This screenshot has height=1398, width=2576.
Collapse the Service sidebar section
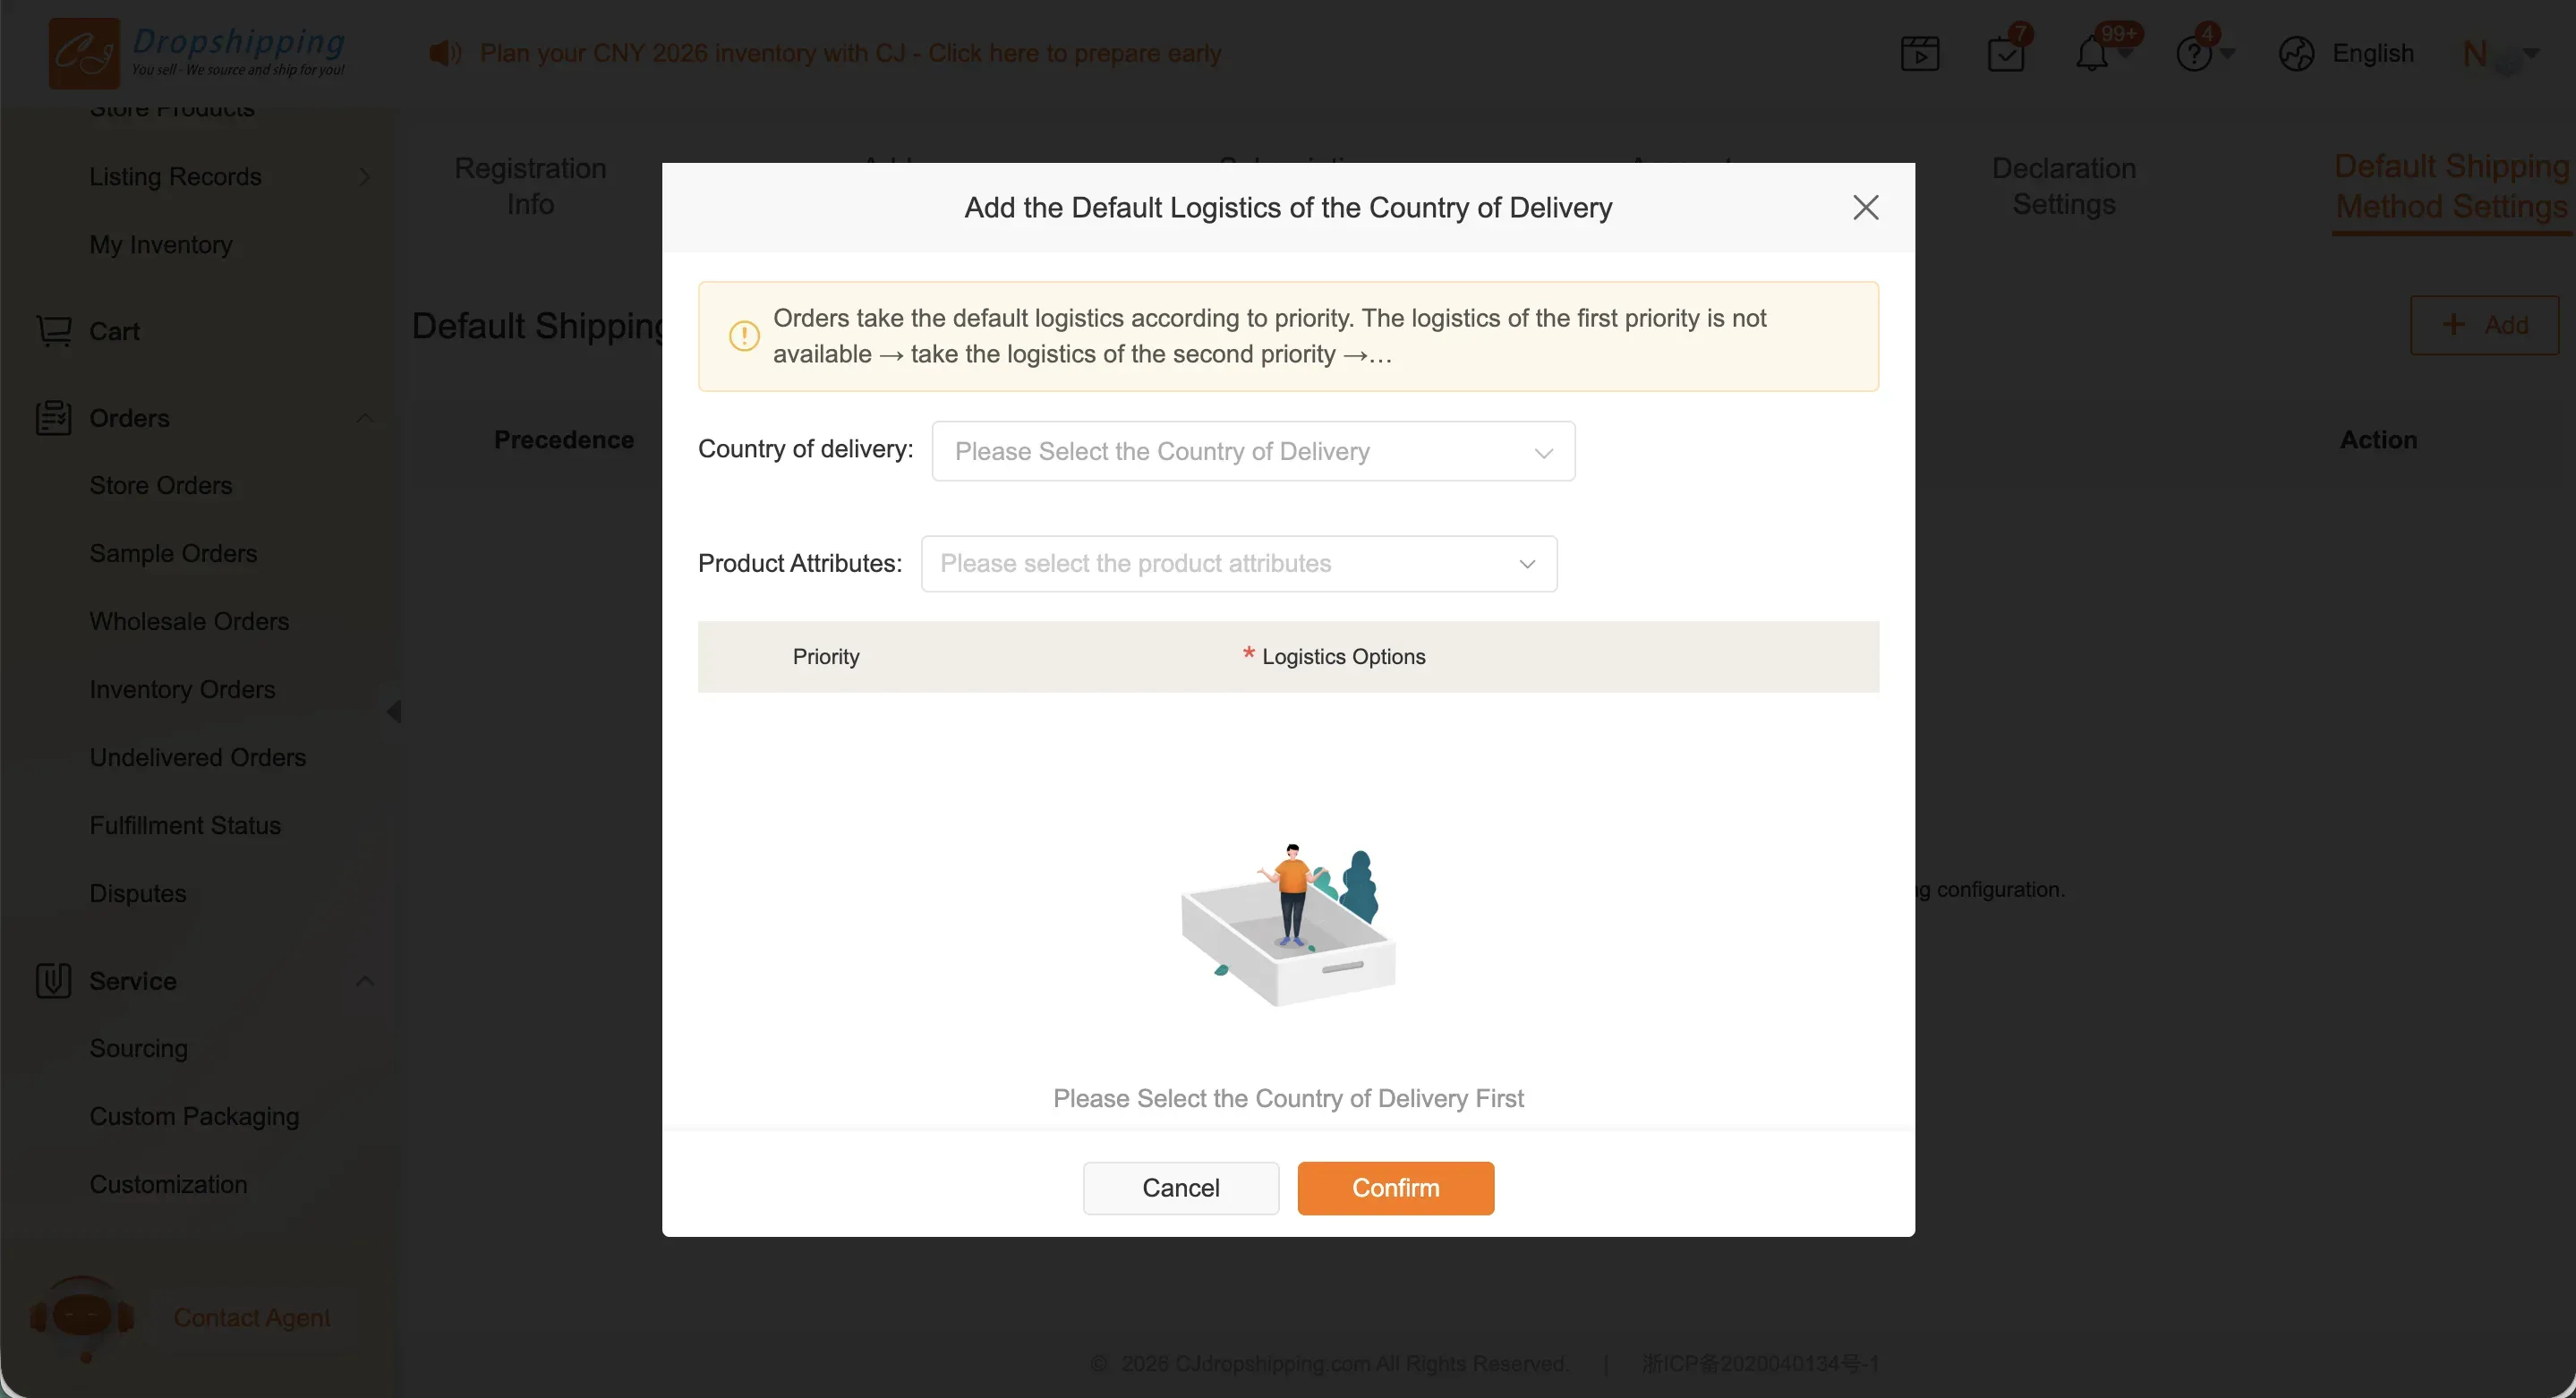[365, 981]
